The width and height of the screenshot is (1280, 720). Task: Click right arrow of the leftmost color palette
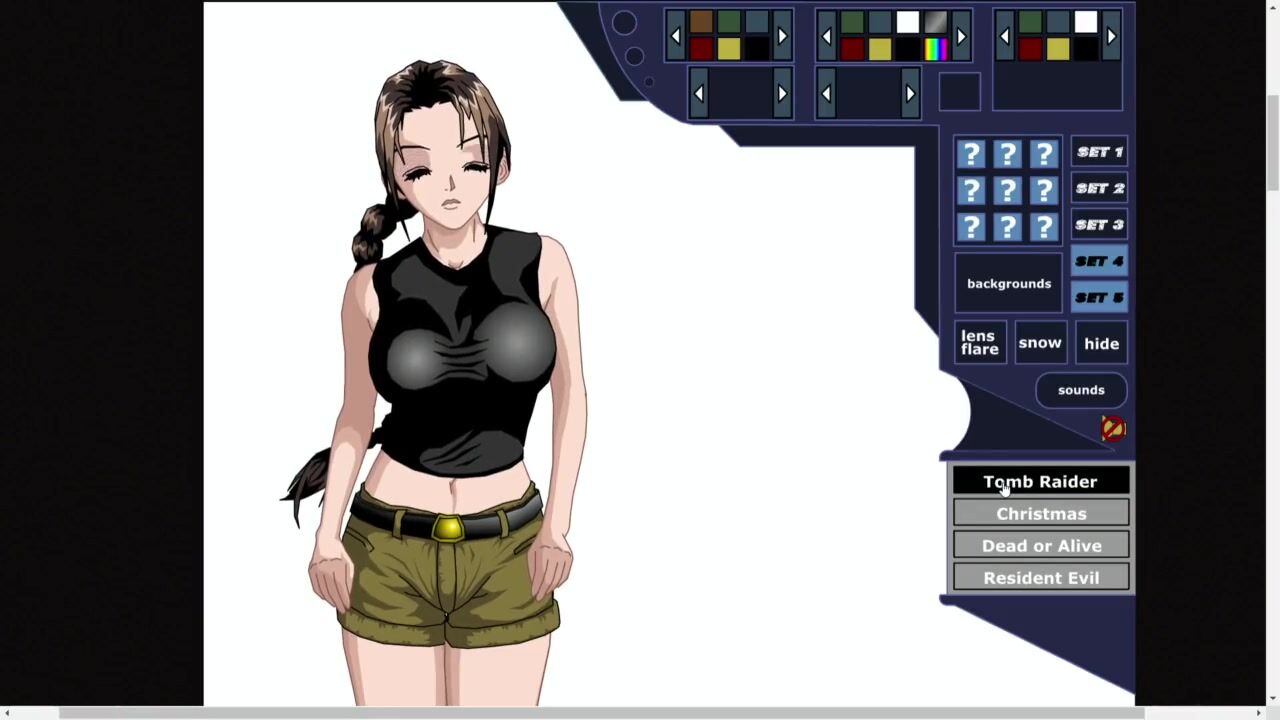[x=782, y=36]
